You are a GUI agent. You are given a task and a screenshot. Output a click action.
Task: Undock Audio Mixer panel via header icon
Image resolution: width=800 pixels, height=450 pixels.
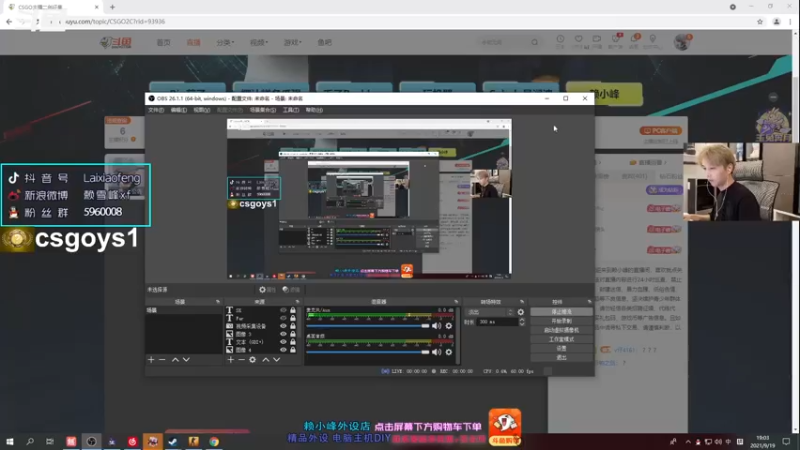coord(456,302)
